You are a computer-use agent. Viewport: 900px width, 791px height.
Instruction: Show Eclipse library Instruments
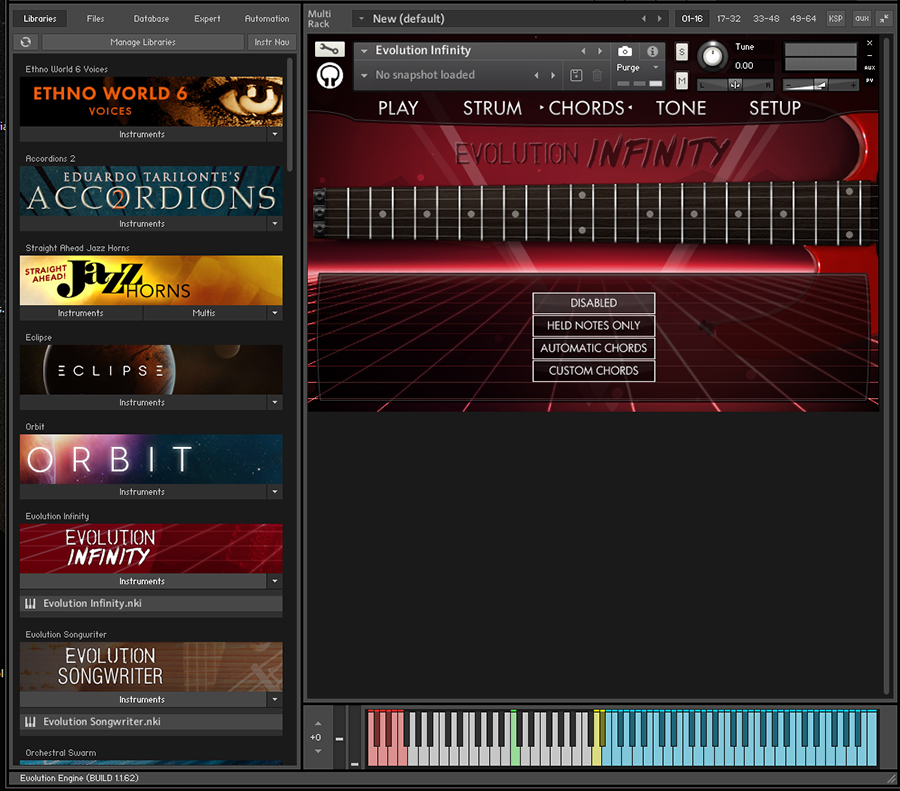coord(142,403)
